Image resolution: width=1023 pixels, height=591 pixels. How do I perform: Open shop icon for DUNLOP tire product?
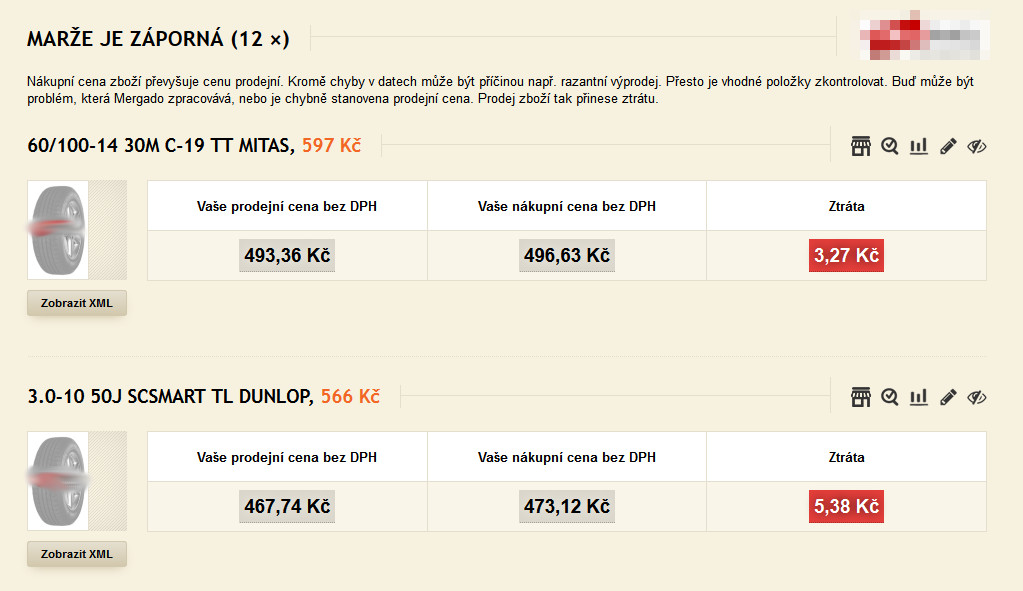coord(861,397)
